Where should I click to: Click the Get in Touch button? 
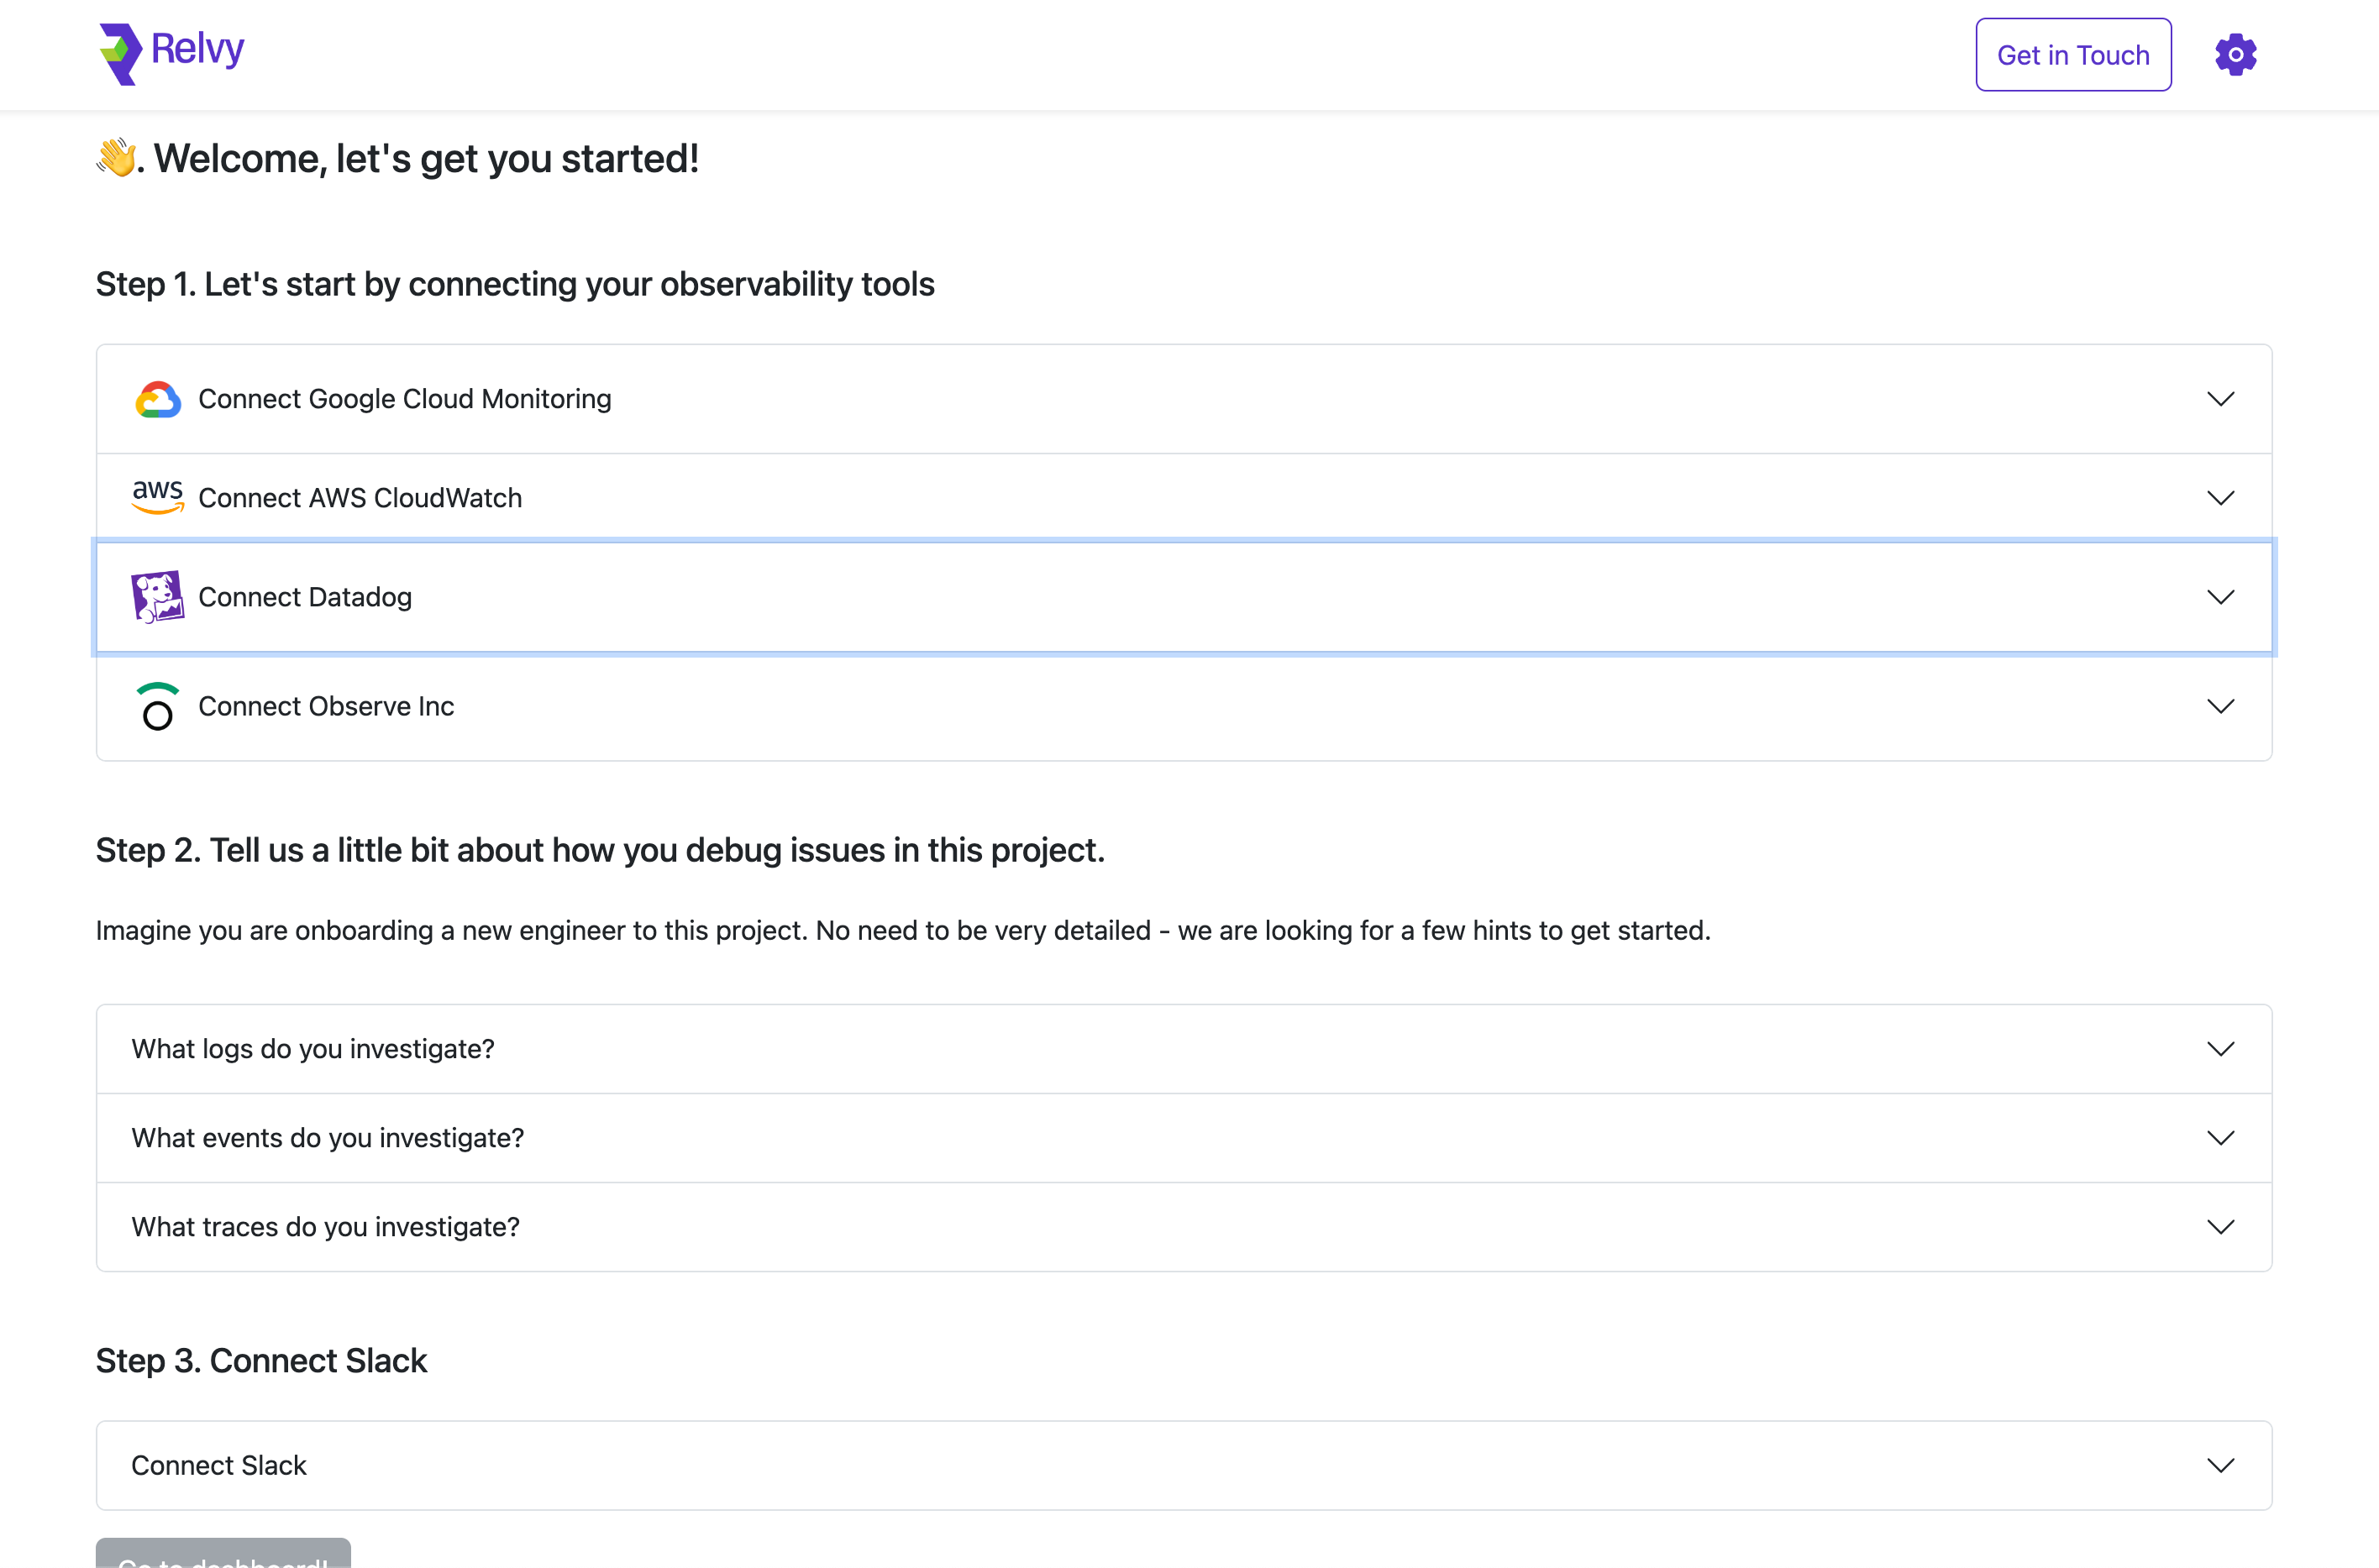(2072, 54)
